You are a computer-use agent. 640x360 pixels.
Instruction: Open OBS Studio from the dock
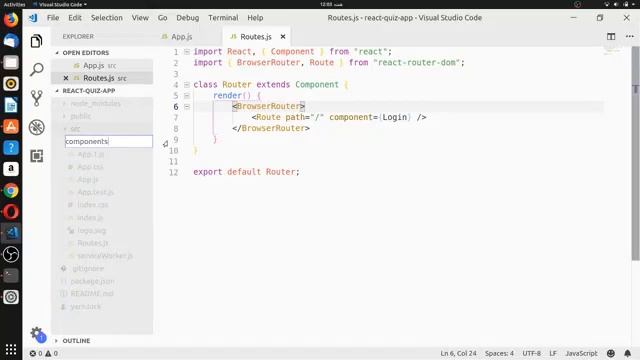click(11, 254)
